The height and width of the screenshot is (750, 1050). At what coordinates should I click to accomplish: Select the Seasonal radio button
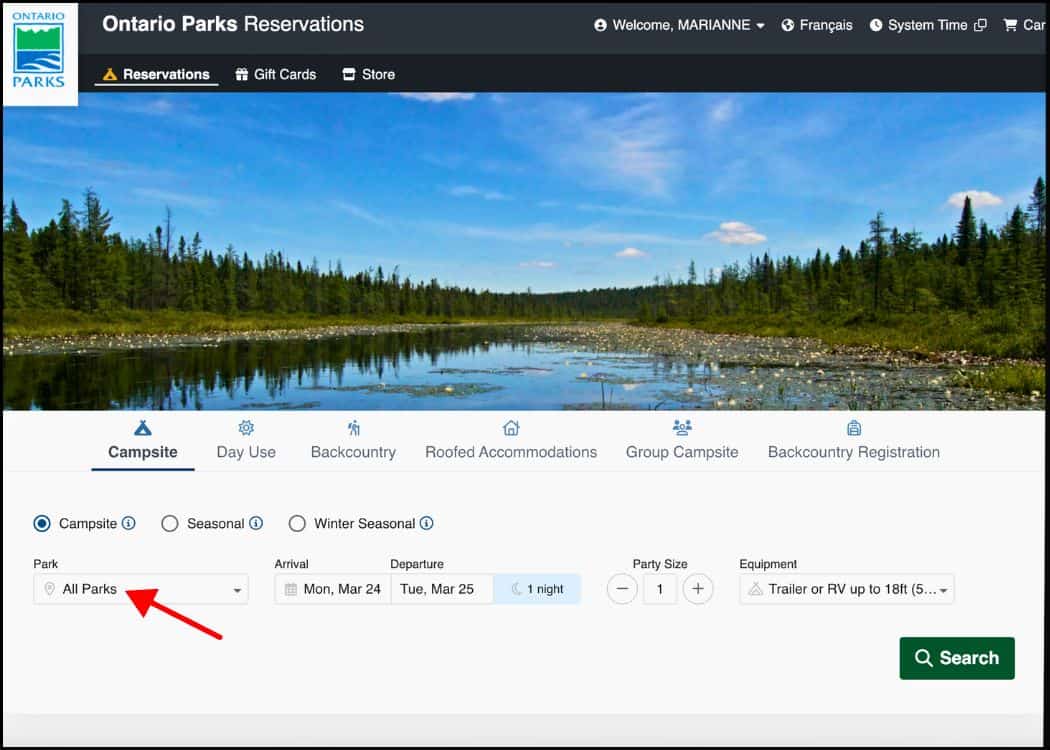click(170, 524)
